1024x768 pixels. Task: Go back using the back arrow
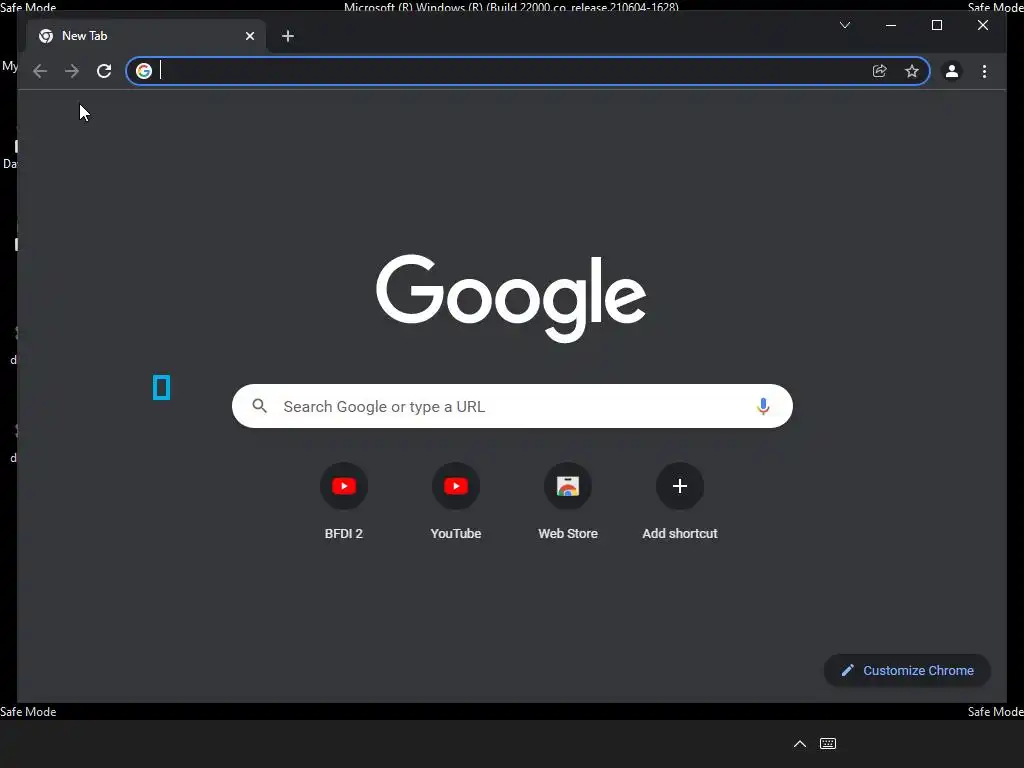pos(40,71)
